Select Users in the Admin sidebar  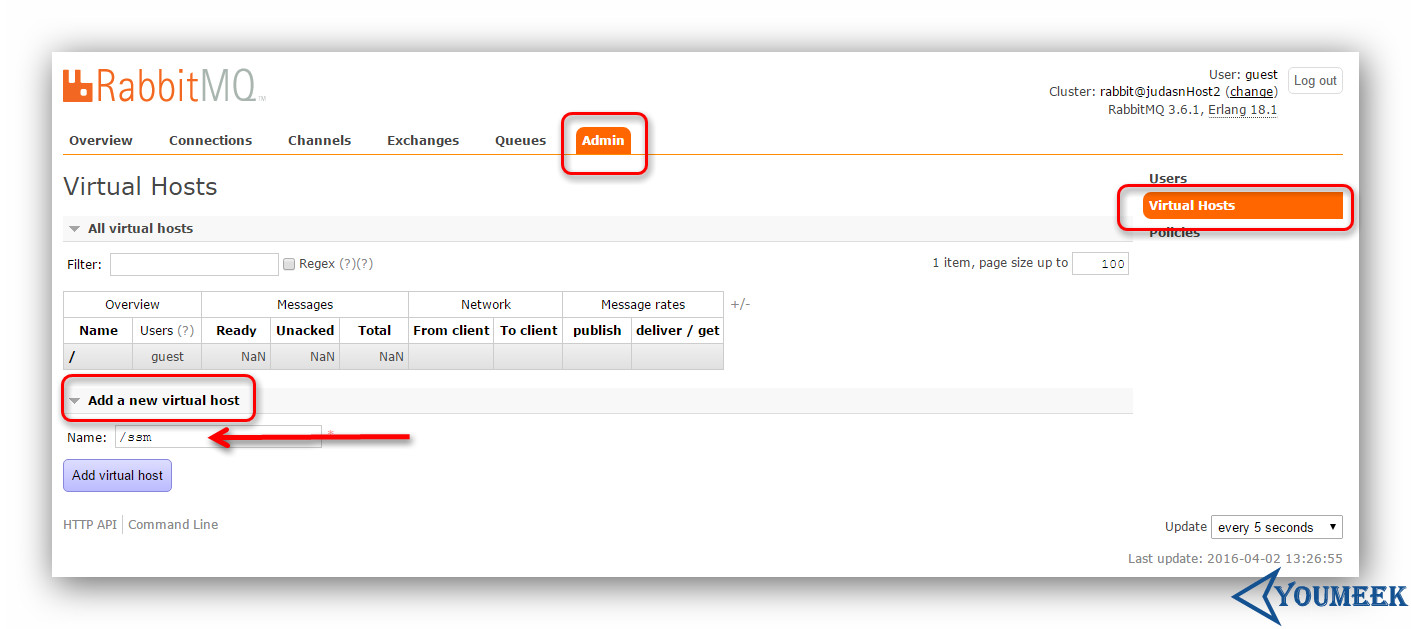click(1167, 178)
